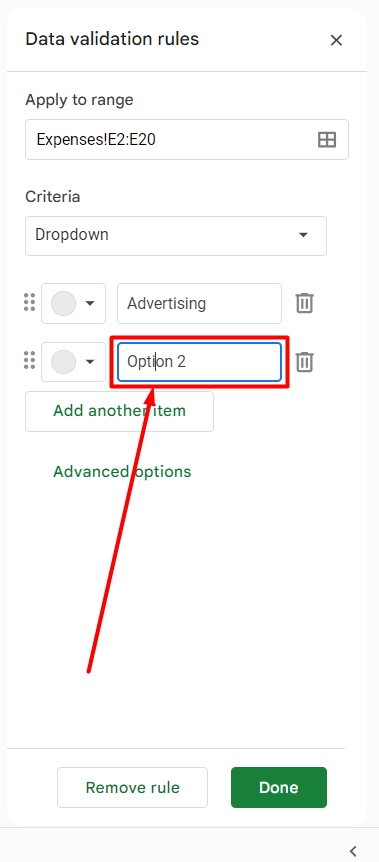Click the Remove rule button
The image size is (379, 862).
(133, 787)
